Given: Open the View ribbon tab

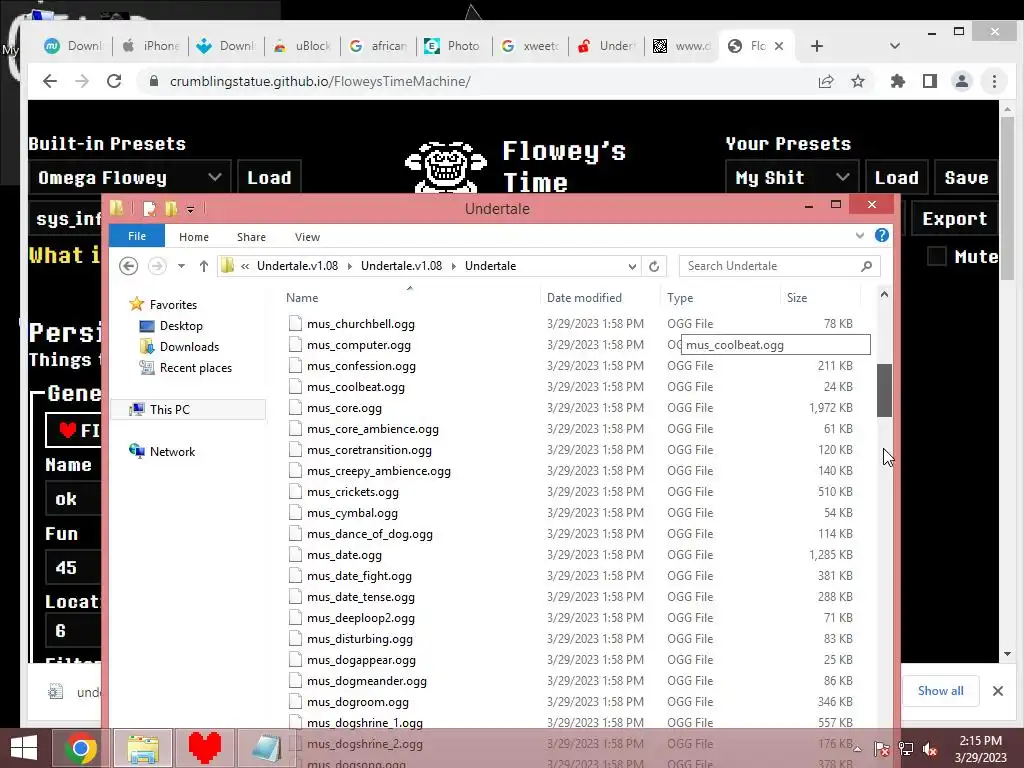Looking at the screenshot, I should (x=307, y=236).
